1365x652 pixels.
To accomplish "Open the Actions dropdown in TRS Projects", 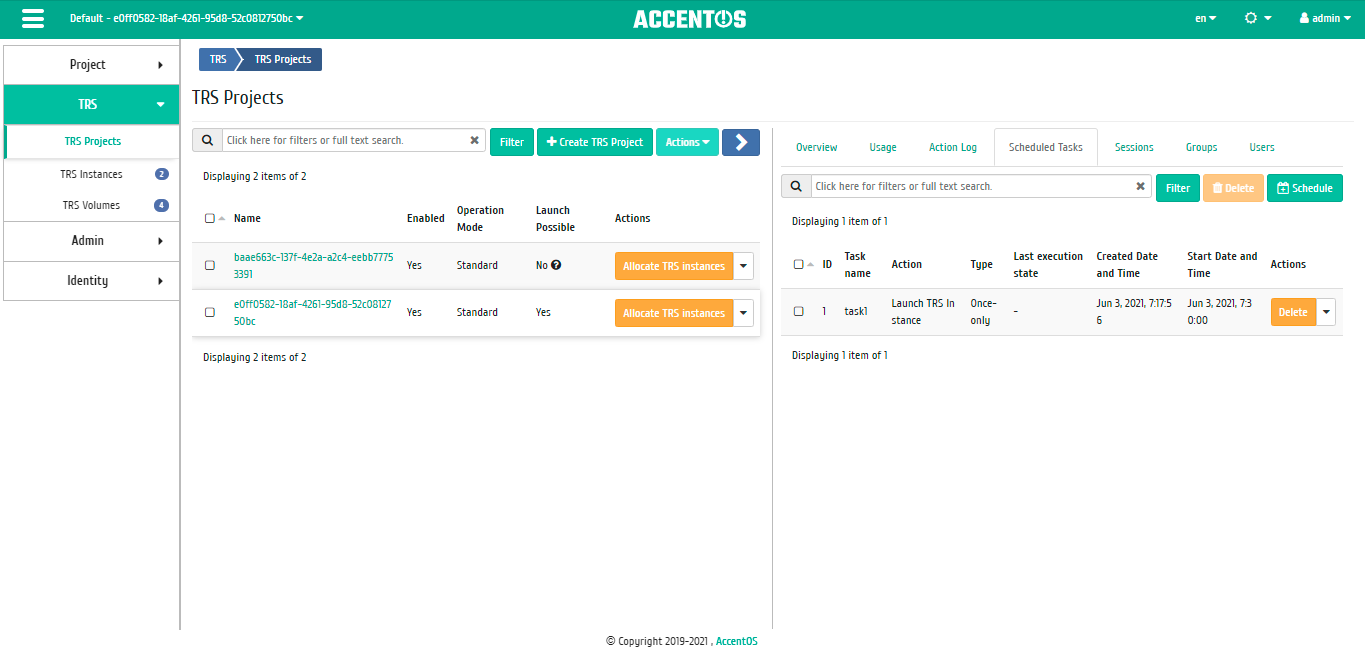I will coord(687,142).
